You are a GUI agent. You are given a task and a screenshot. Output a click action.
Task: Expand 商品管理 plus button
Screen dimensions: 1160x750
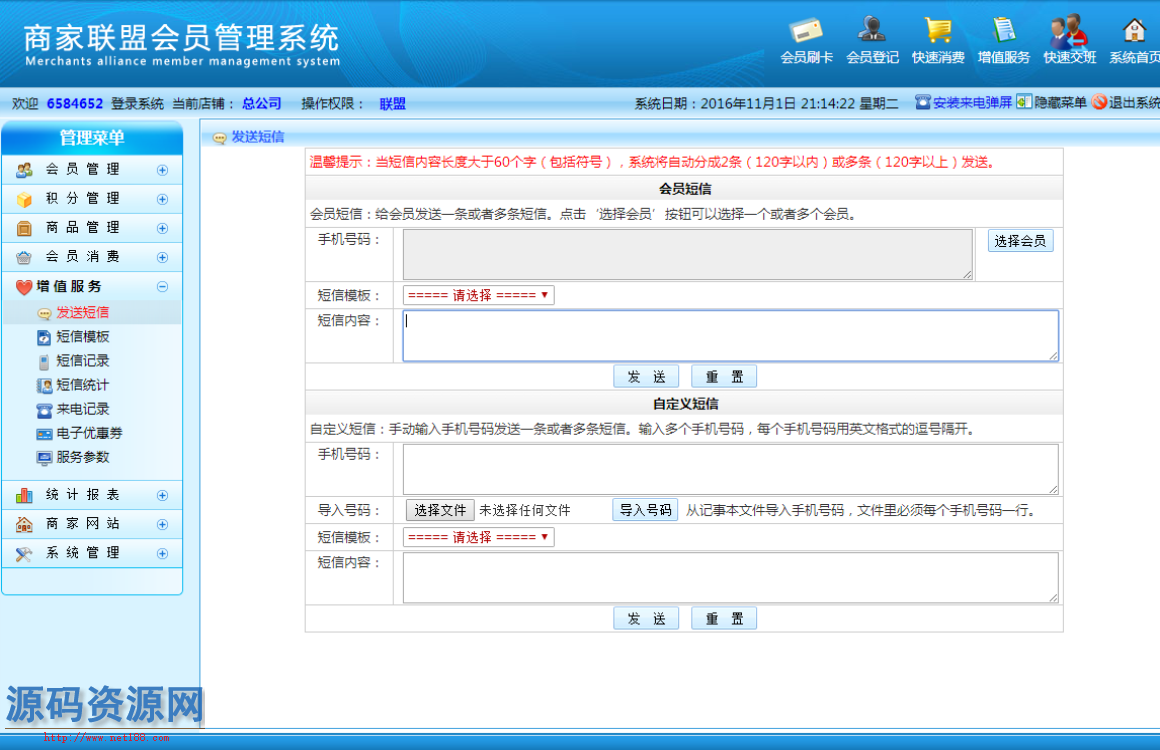pos(163,229)
